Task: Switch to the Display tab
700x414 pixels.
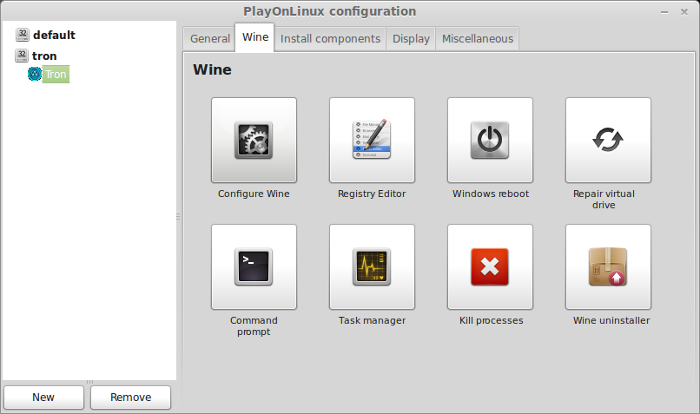Action: (x=411, y=39)
